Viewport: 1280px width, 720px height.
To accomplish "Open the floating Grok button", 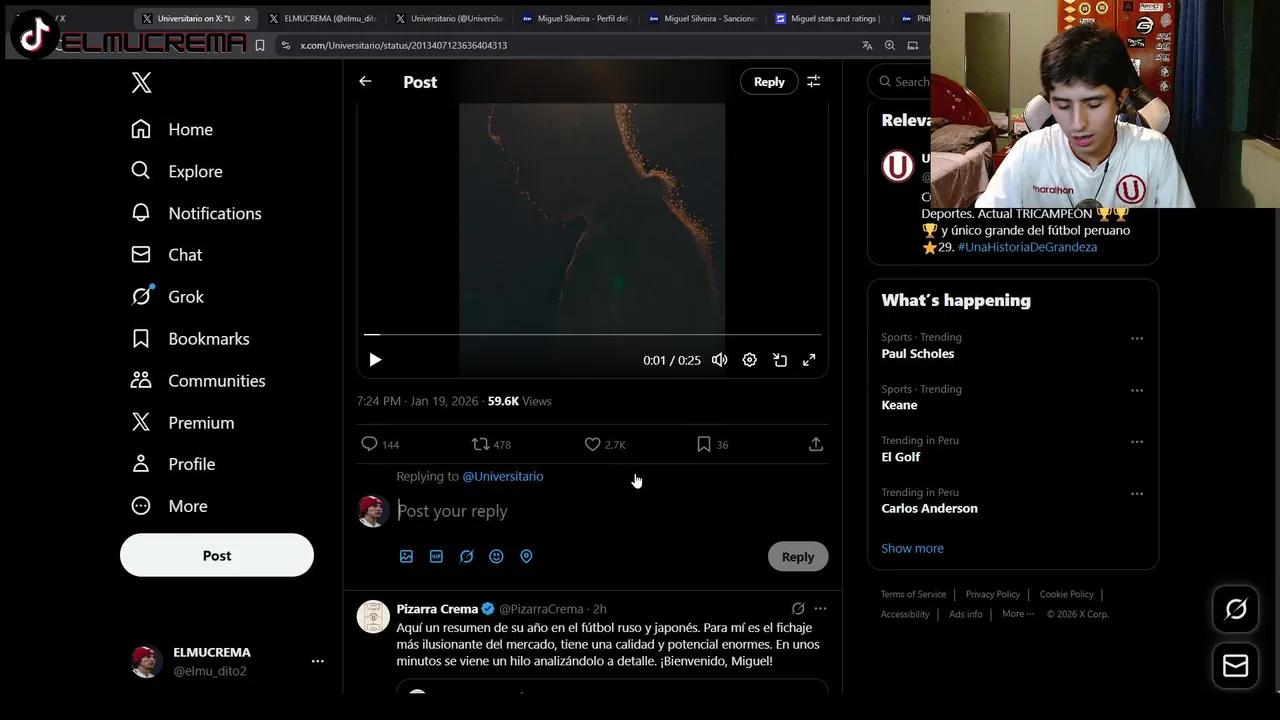I will pos(1236,609).
